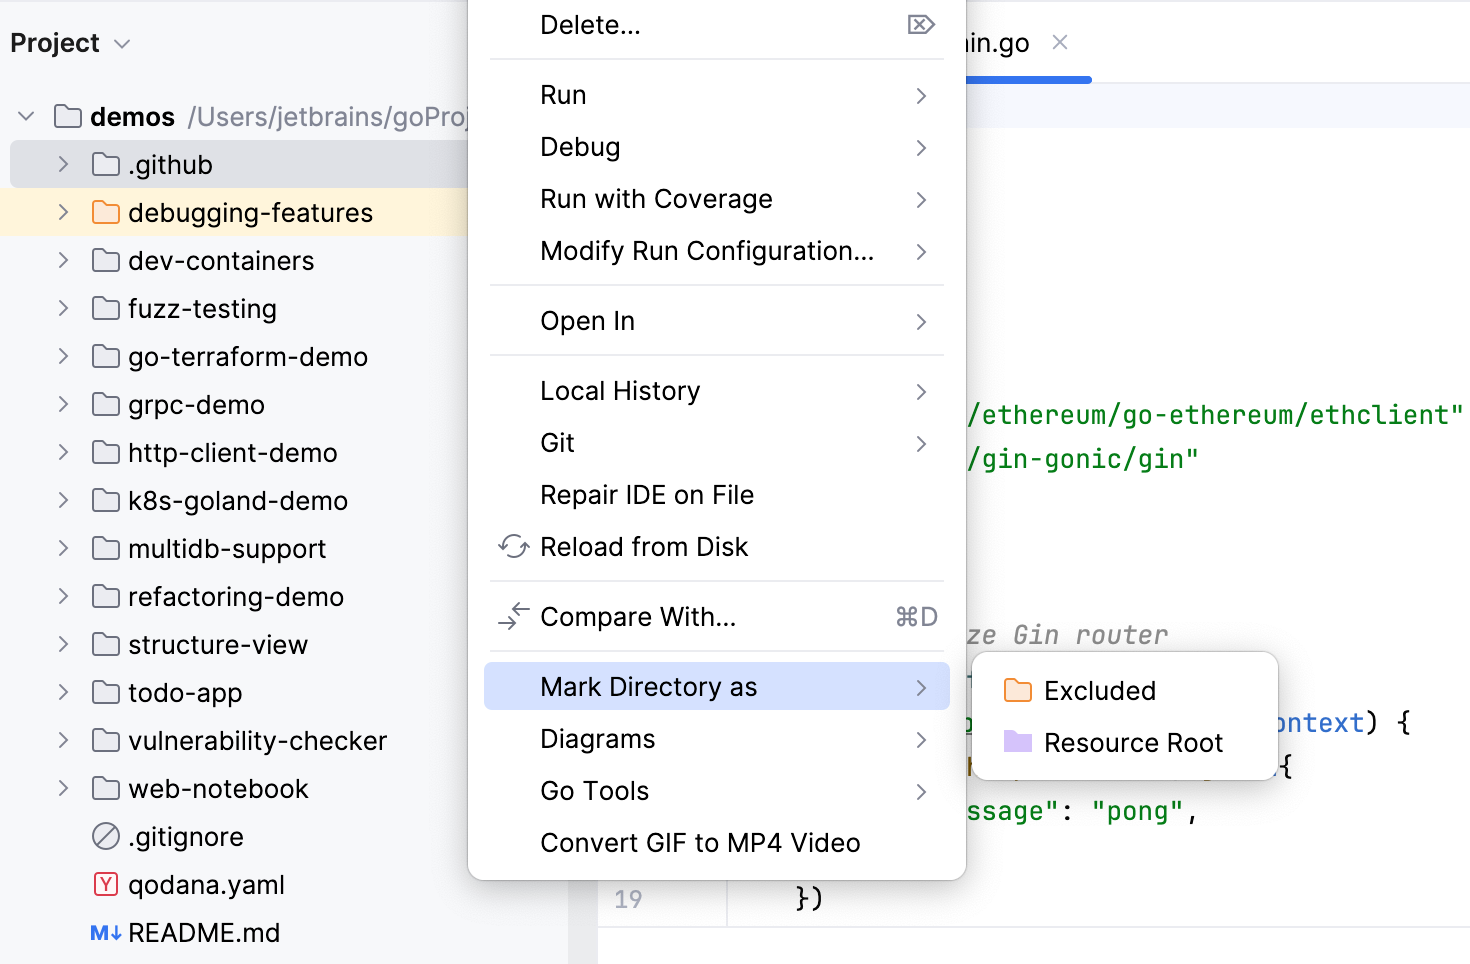Select Run with Coverage
Screen dimensions: 1470x964
point(656,199)
